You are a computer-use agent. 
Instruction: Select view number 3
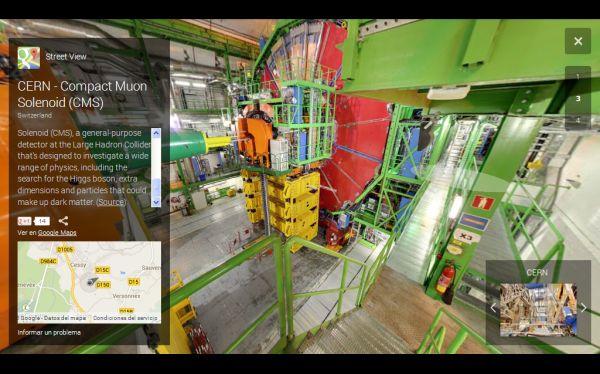click(578, 98)
